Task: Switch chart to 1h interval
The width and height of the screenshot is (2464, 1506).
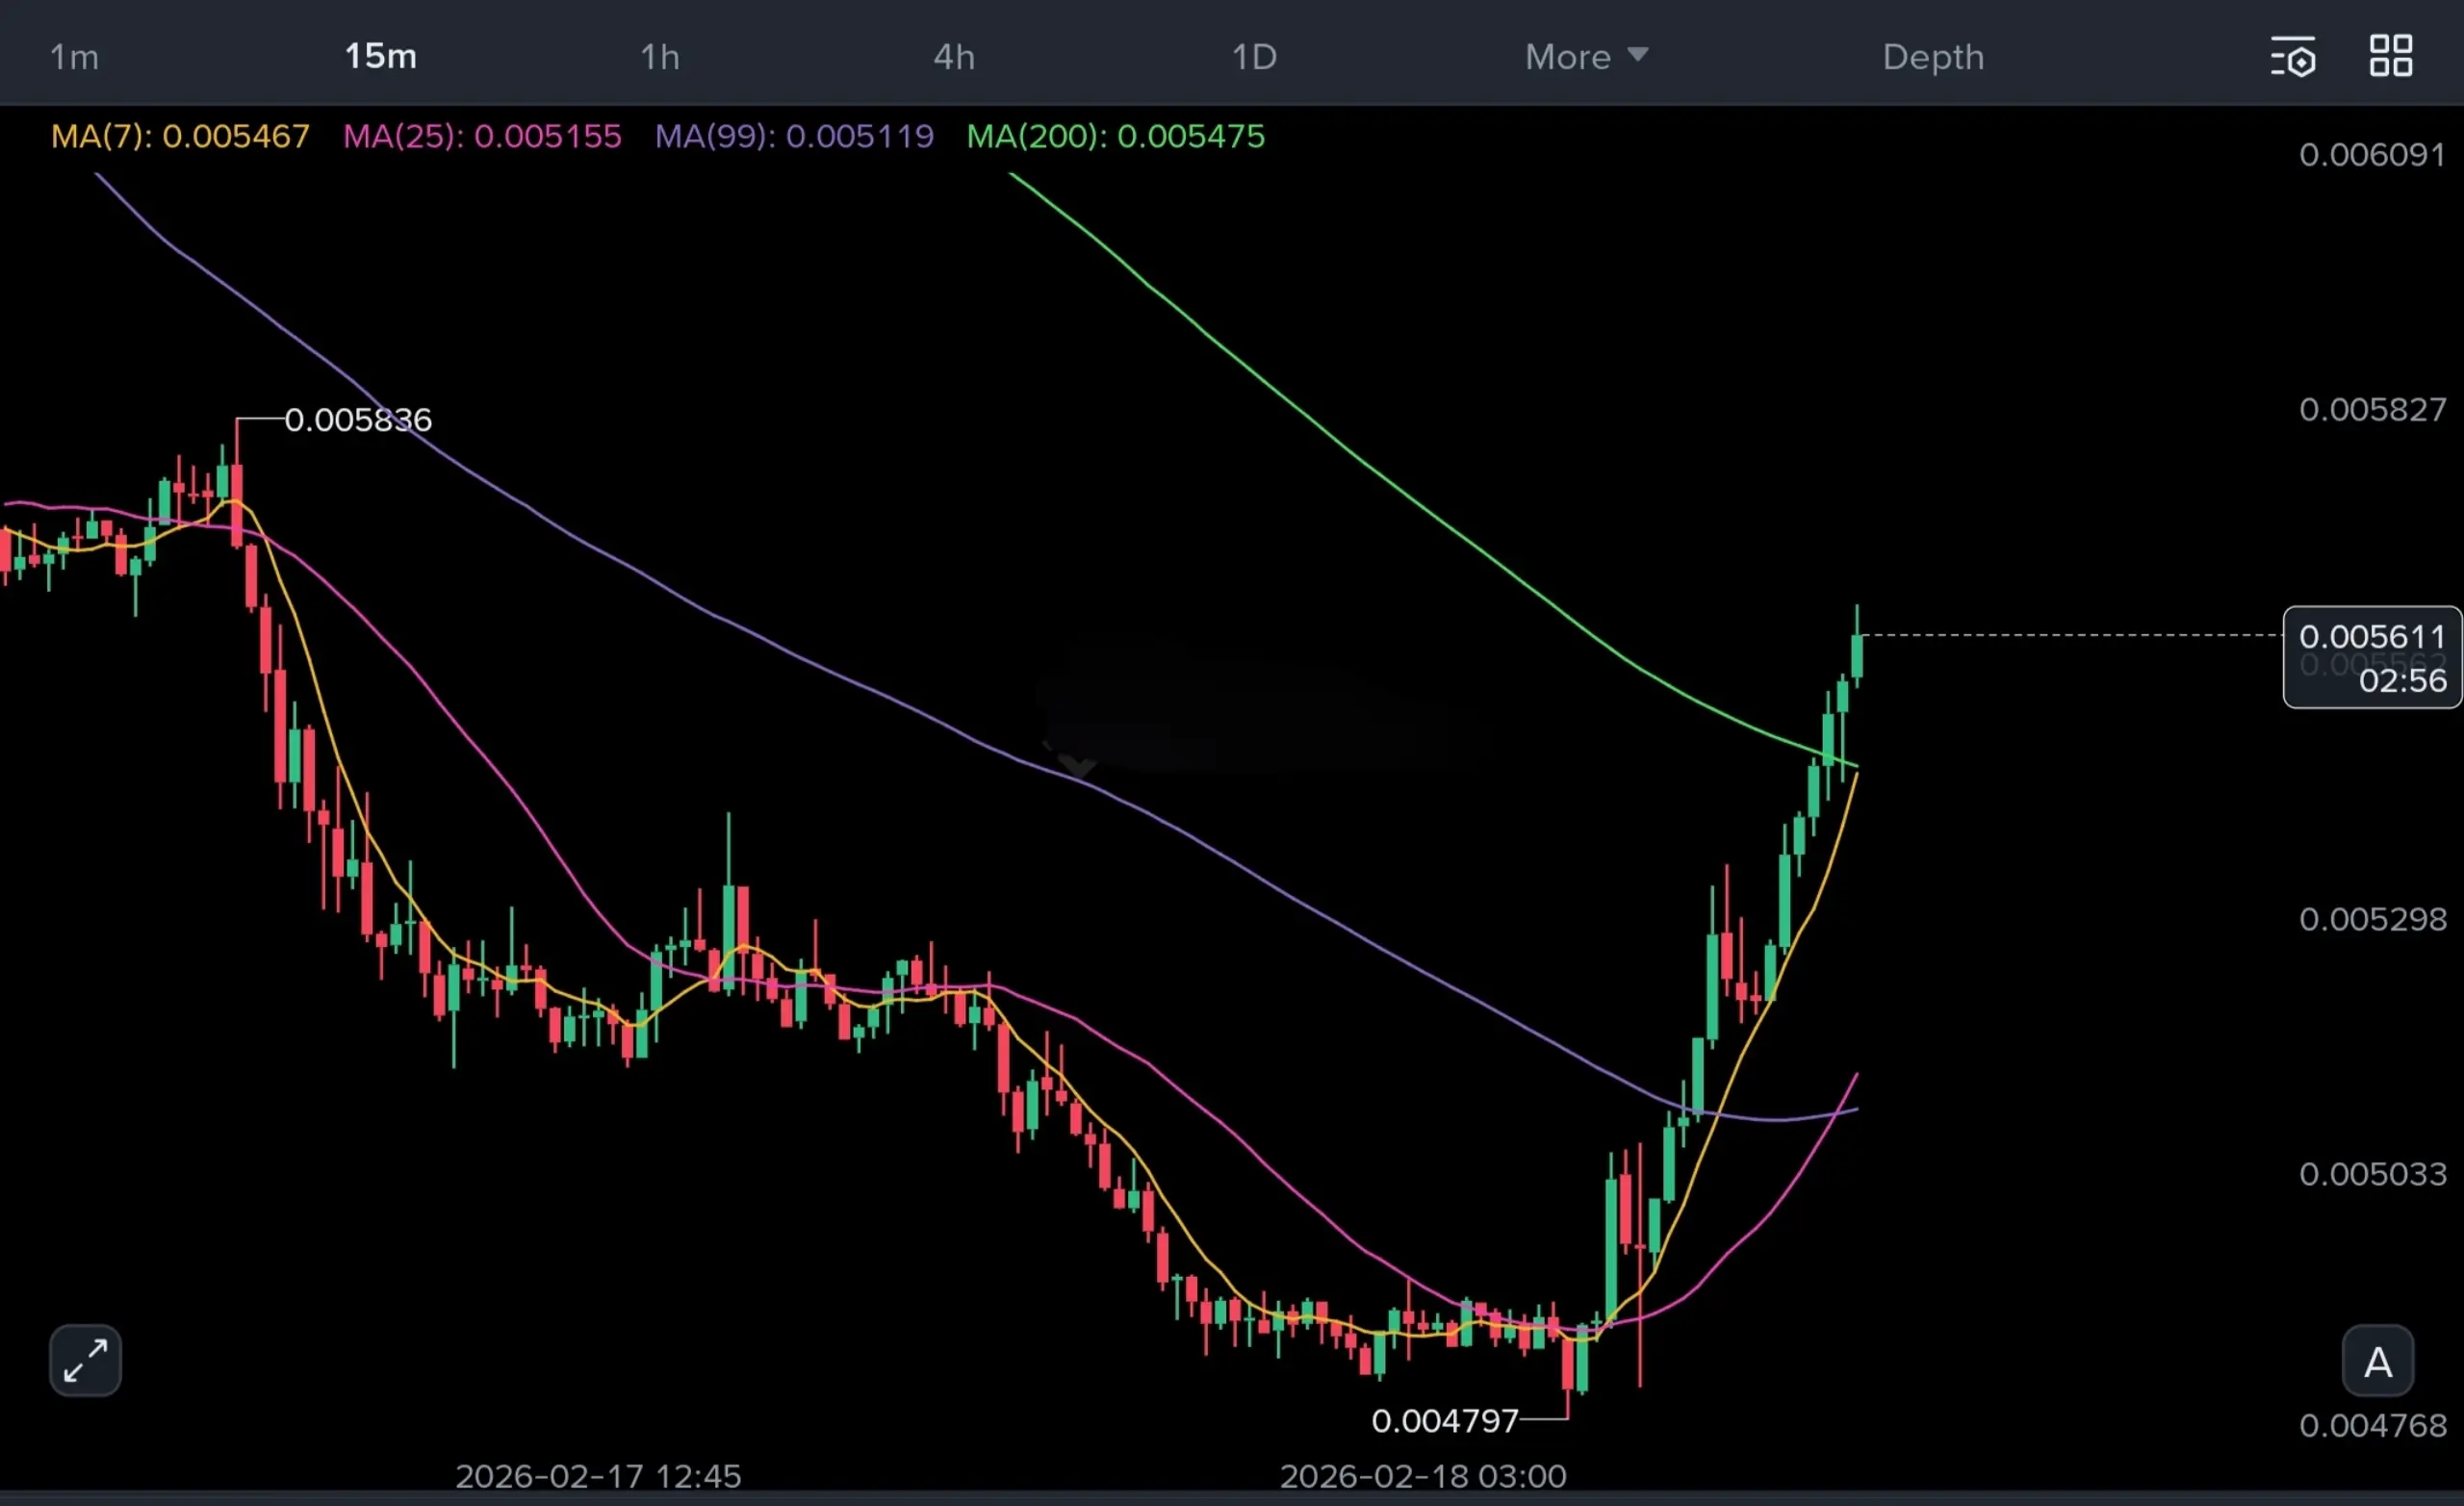Action: [x=660, y=57]
